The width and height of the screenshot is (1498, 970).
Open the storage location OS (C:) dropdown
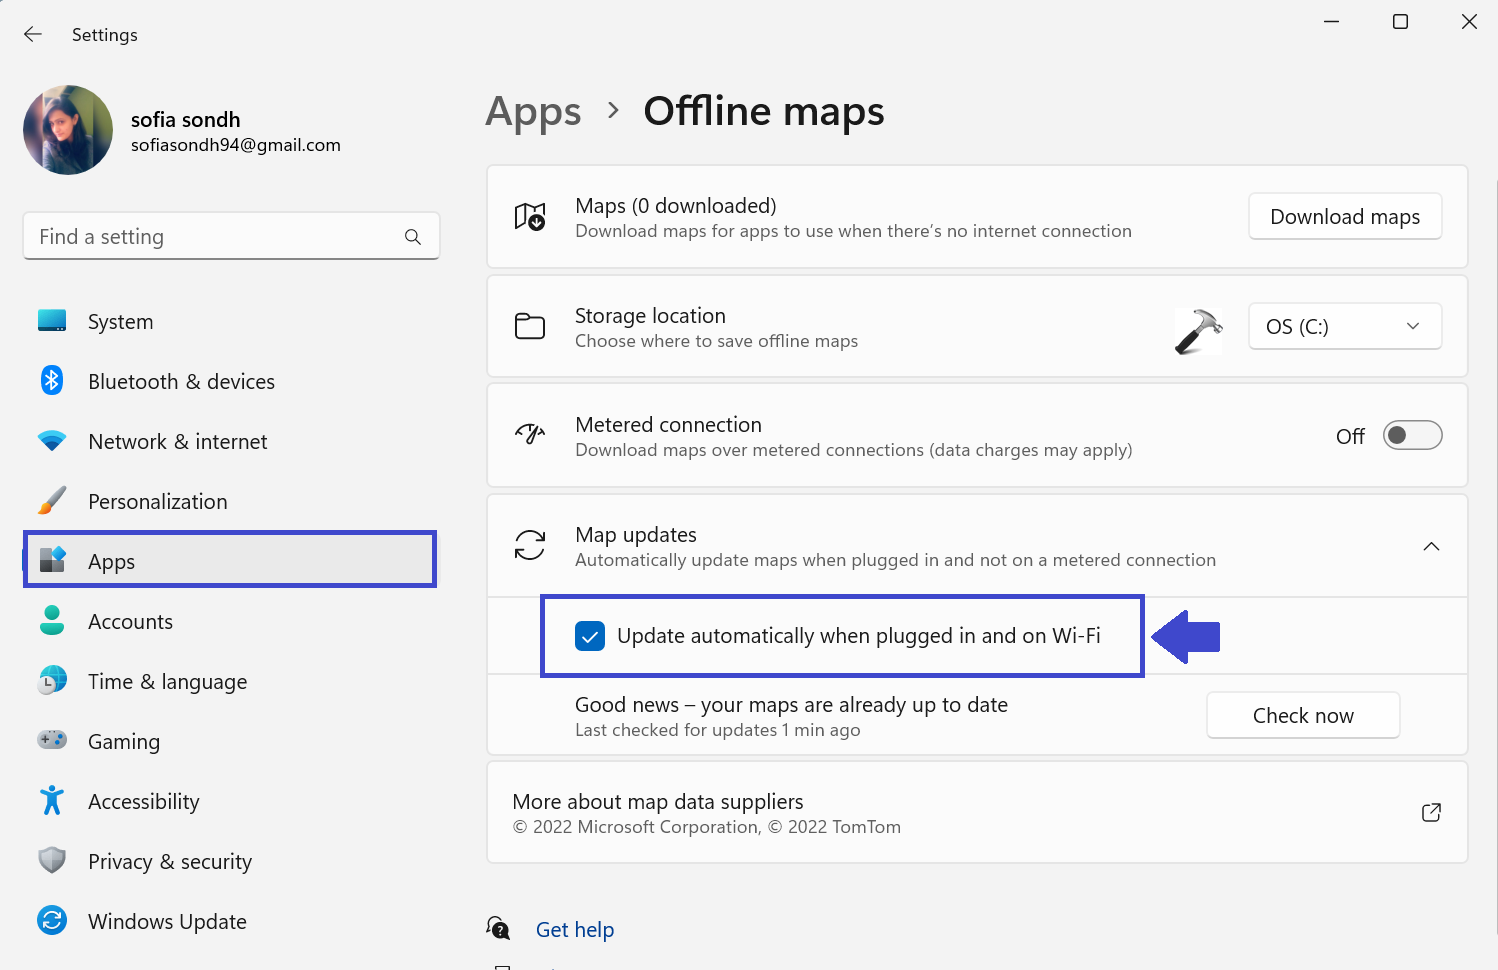[1344, 327]
